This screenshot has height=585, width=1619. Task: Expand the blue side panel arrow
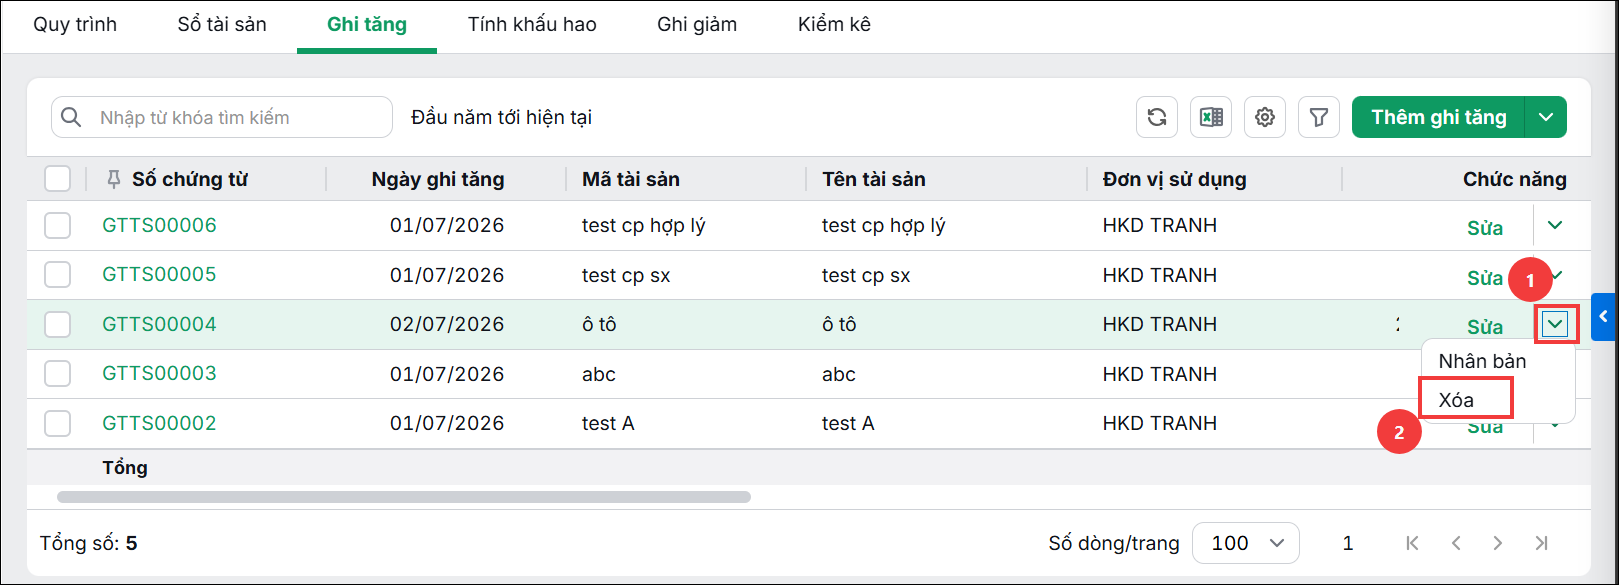(1604, 317)
